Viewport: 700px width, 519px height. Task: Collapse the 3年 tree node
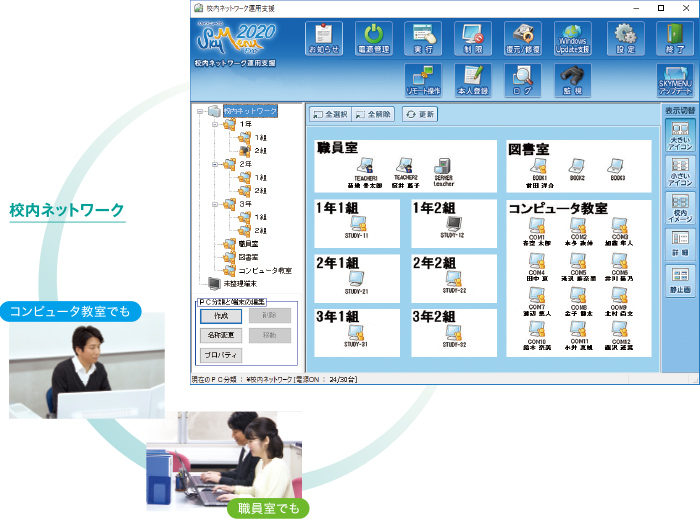(x=215, y=204)
